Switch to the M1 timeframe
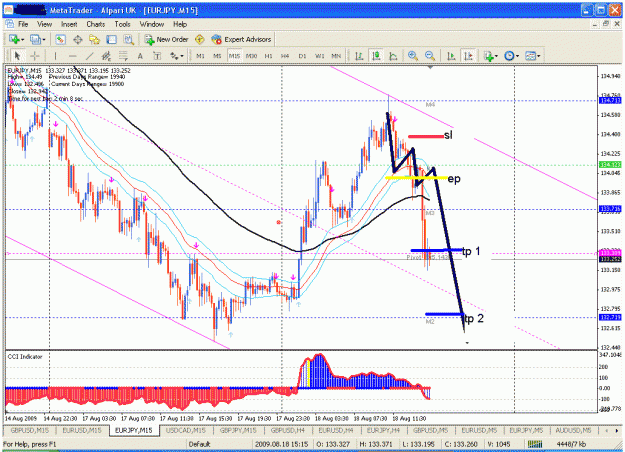The image size is (625, 452). pyautogui.click(x=200, y=56)
